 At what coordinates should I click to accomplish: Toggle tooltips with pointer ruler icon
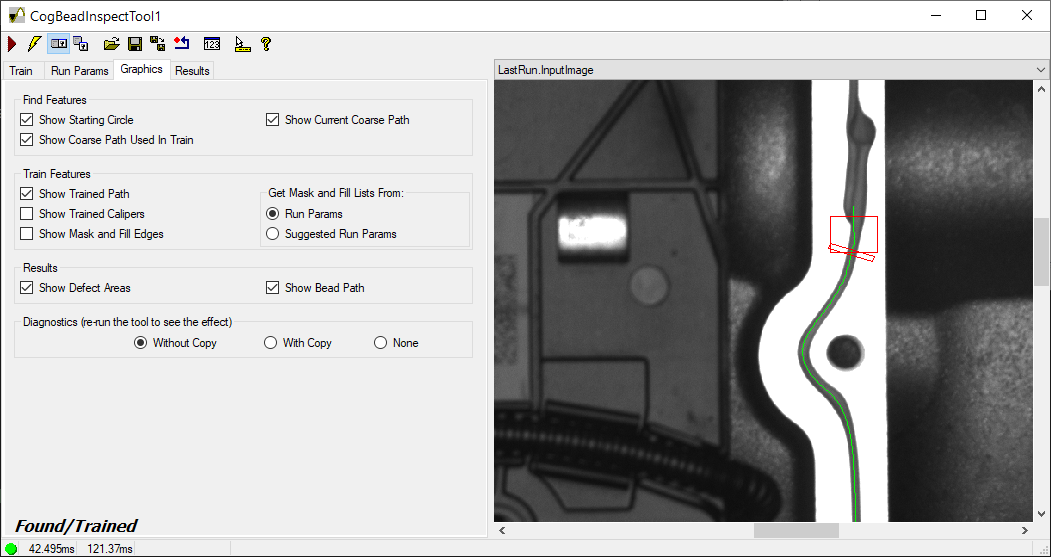pyautogui.click(x=243, y=44)
